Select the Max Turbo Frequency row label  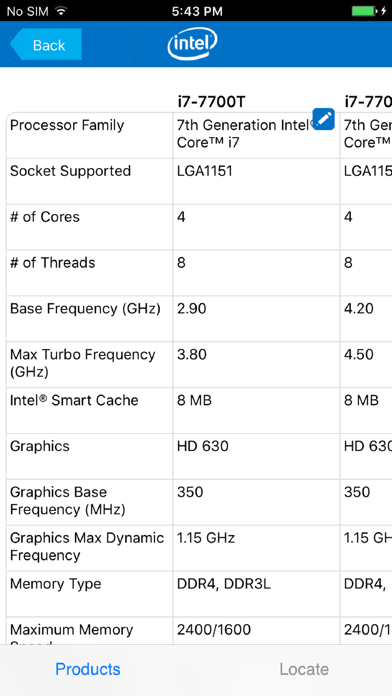click(83, 363)
